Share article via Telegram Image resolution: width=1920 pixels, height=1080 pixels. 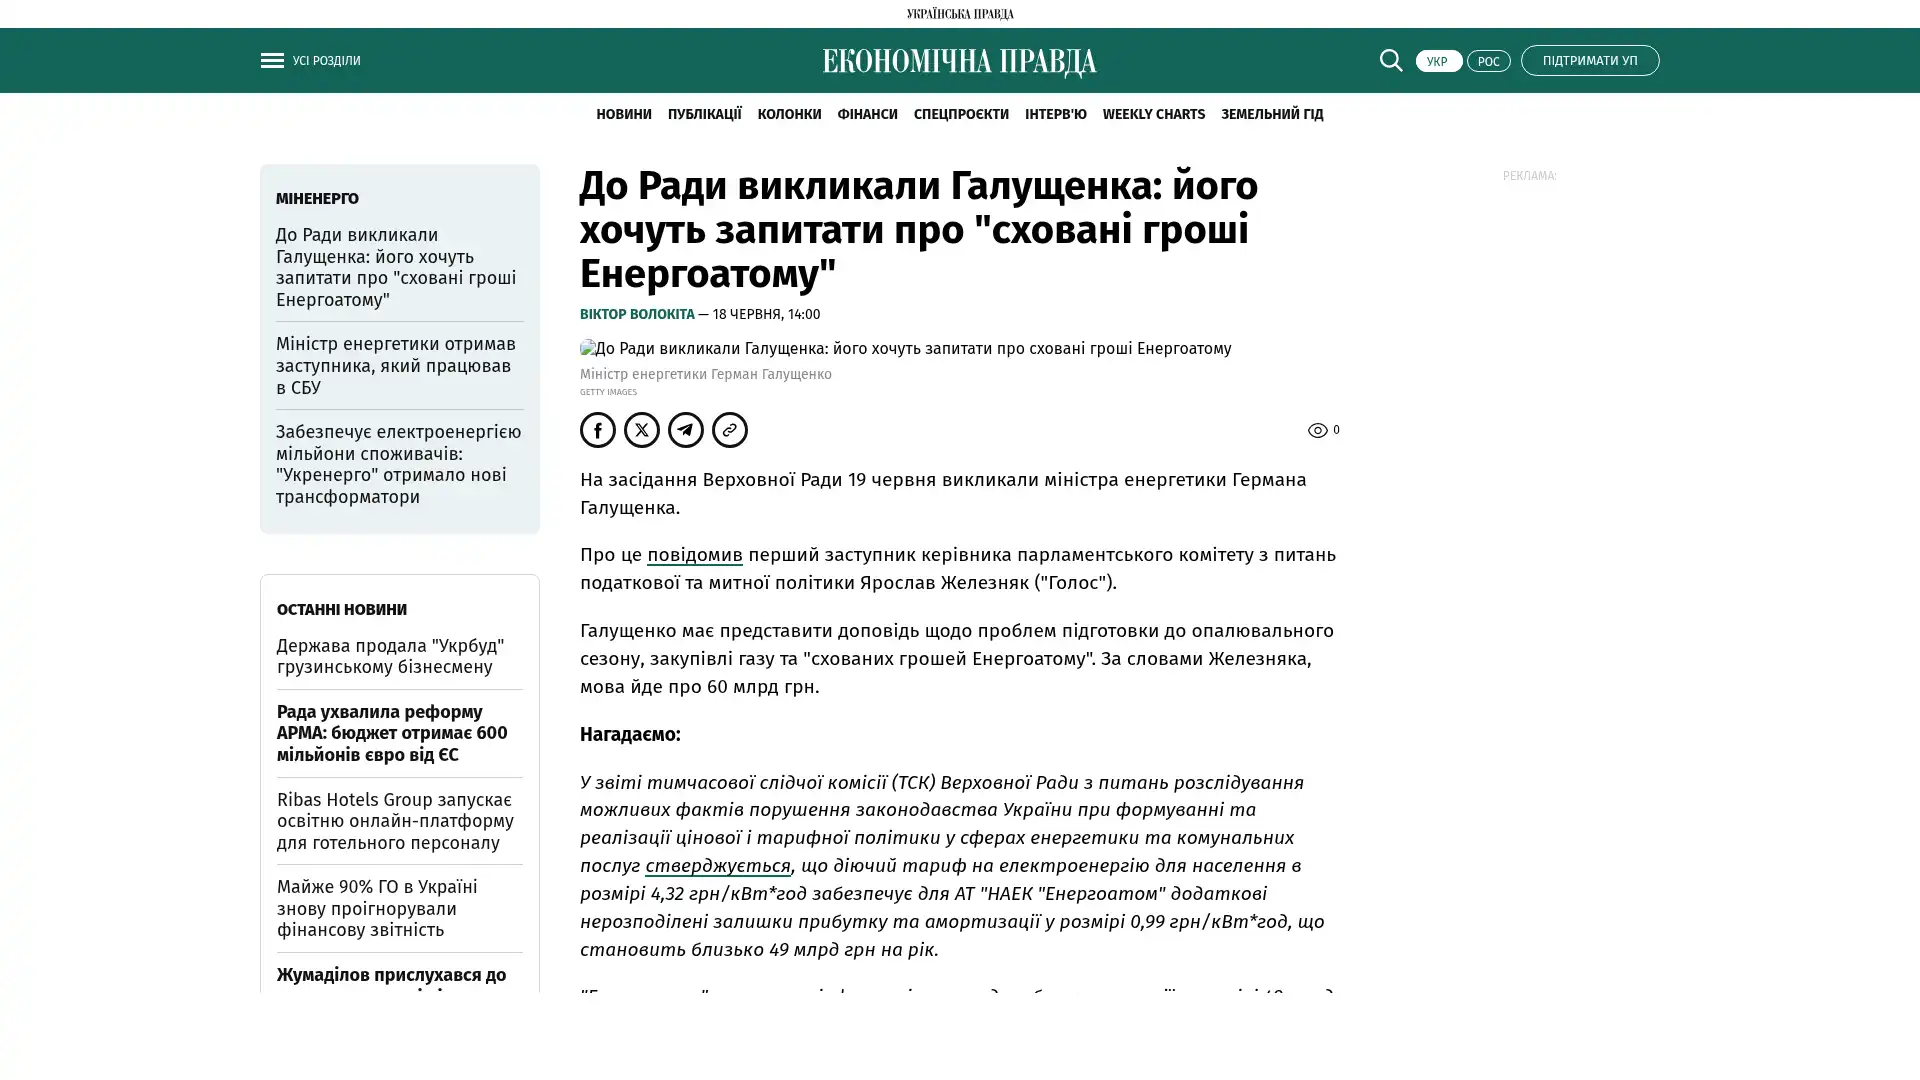coord(686,430)
